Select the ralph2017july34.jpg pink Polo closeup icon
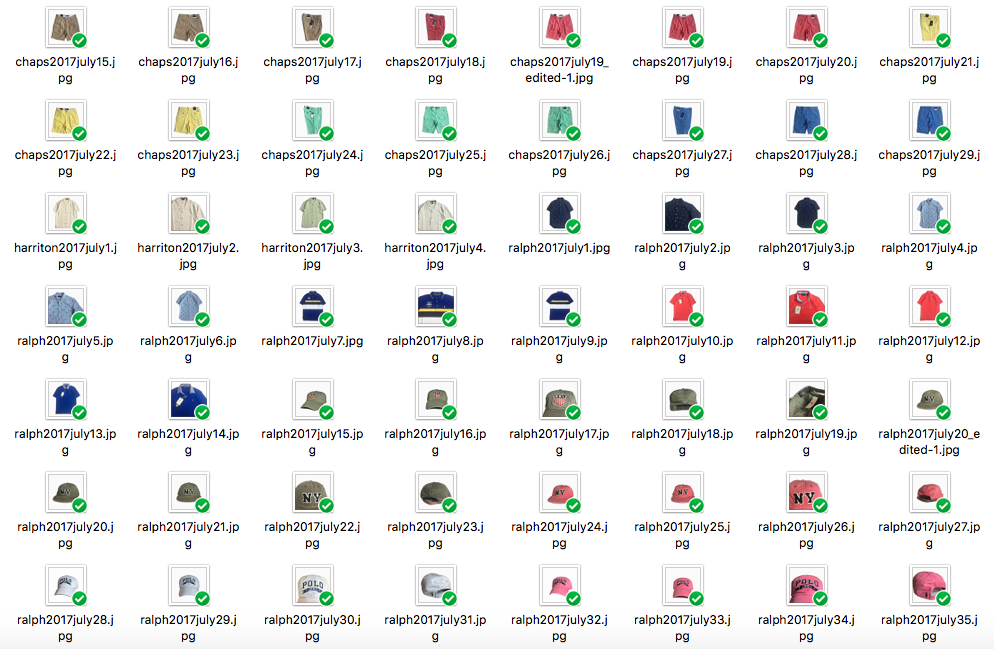Viewport: 994px width, 649px height. (806, 586)
